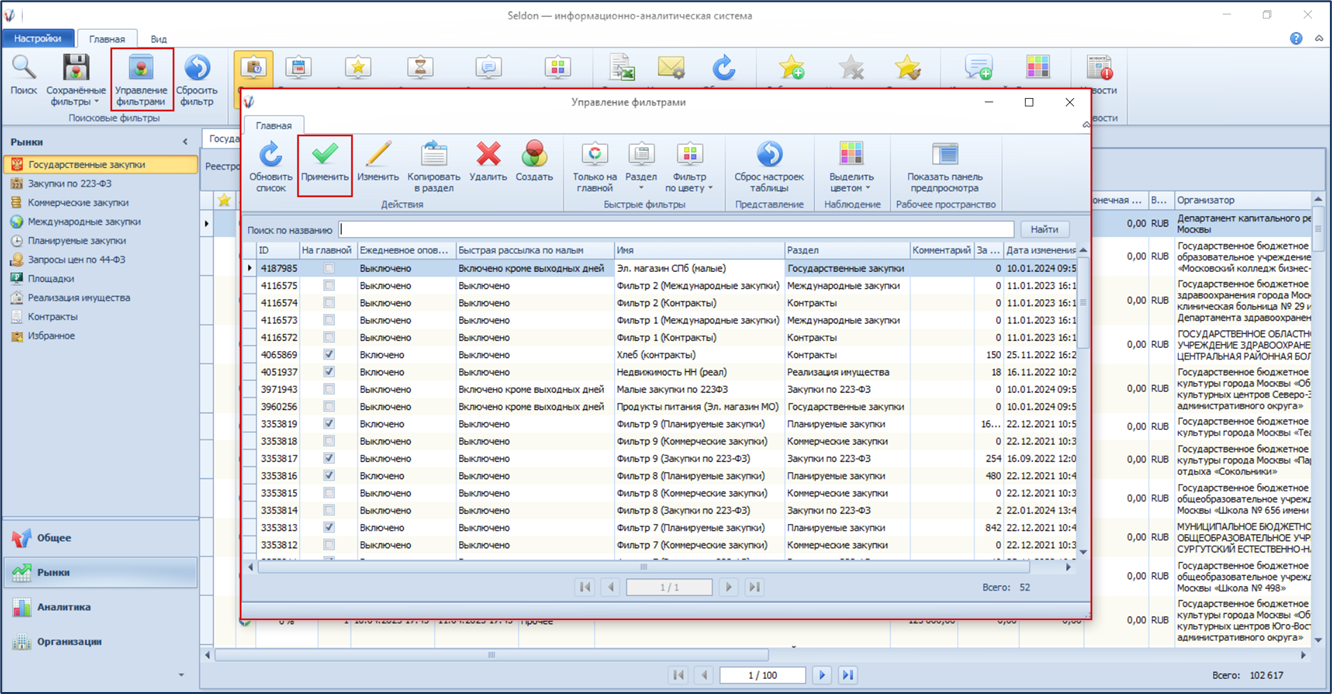Image resolution: width=1332 pixels, height=694 pixels.
Task: Toggle На главной checkbox for ID 4187985
Action: click(329, 268)
